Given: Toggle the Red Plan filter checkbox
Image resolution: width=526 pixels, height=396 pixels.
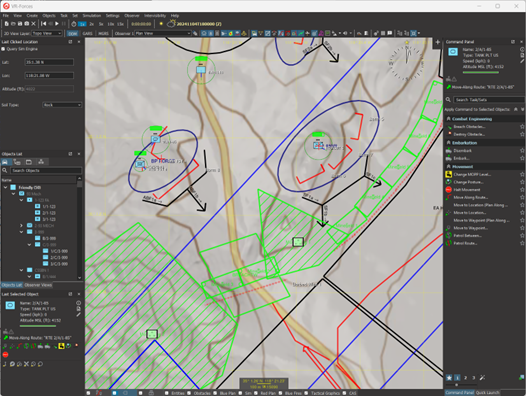Looking at the screenshot, I should tap(256, 393).
